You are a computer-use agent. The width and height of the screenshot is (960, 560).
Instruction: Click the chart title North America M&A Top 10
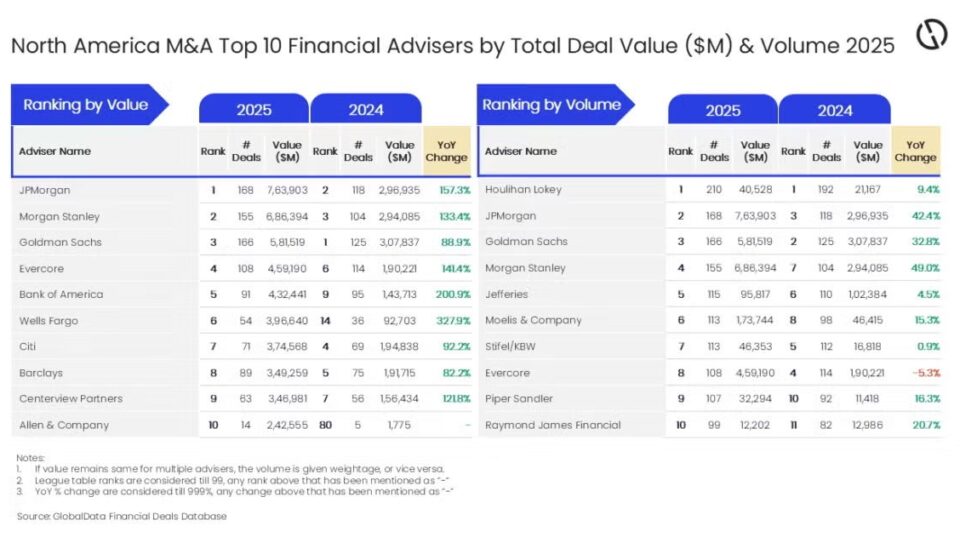tap(452, 46)
